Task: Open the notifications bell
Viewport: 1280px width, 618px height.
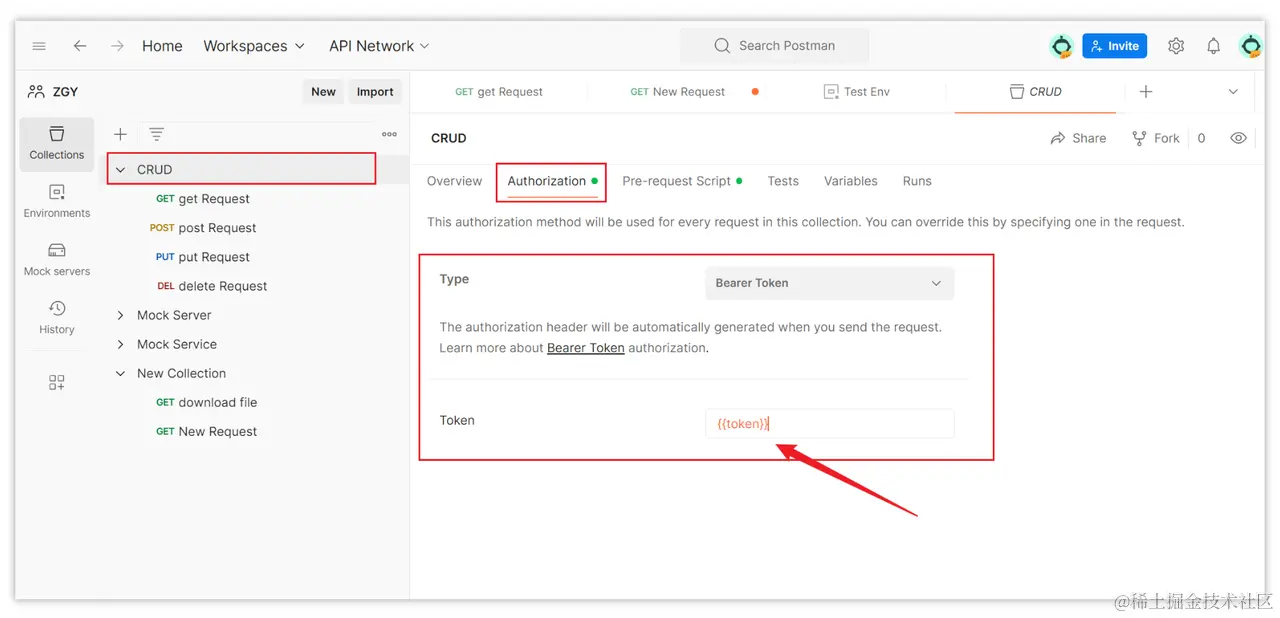Action: 1213,46
